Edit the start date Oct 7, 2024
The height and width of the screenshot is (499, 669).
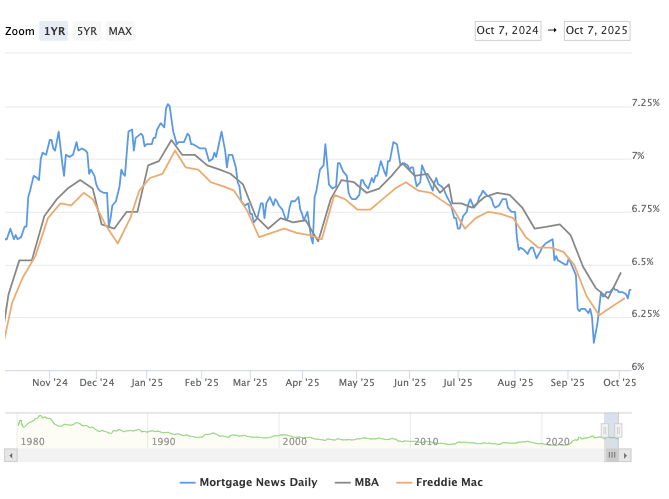point(507,31)
